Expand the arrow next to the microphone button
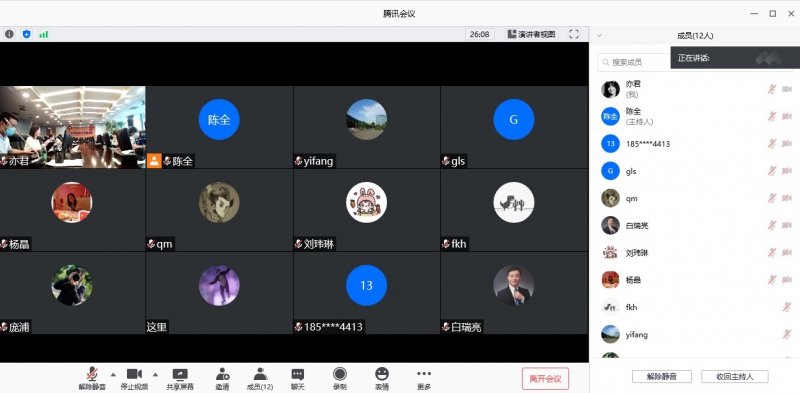This screenshot has height=393, width=800. click(x=113, y=374)
